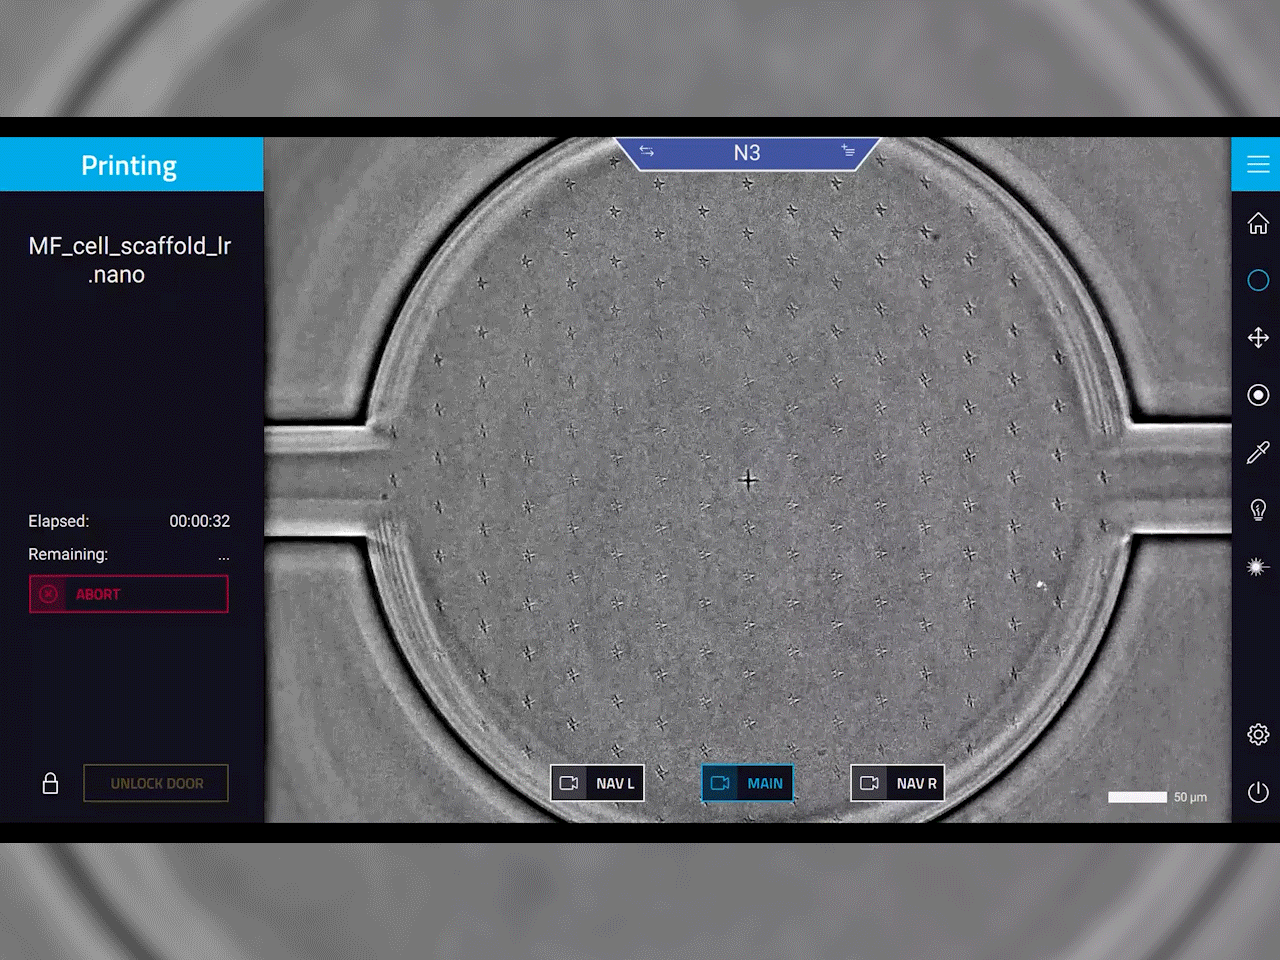
Task: Toggle the illumination light bulb icon
Action: [1258, 510]
